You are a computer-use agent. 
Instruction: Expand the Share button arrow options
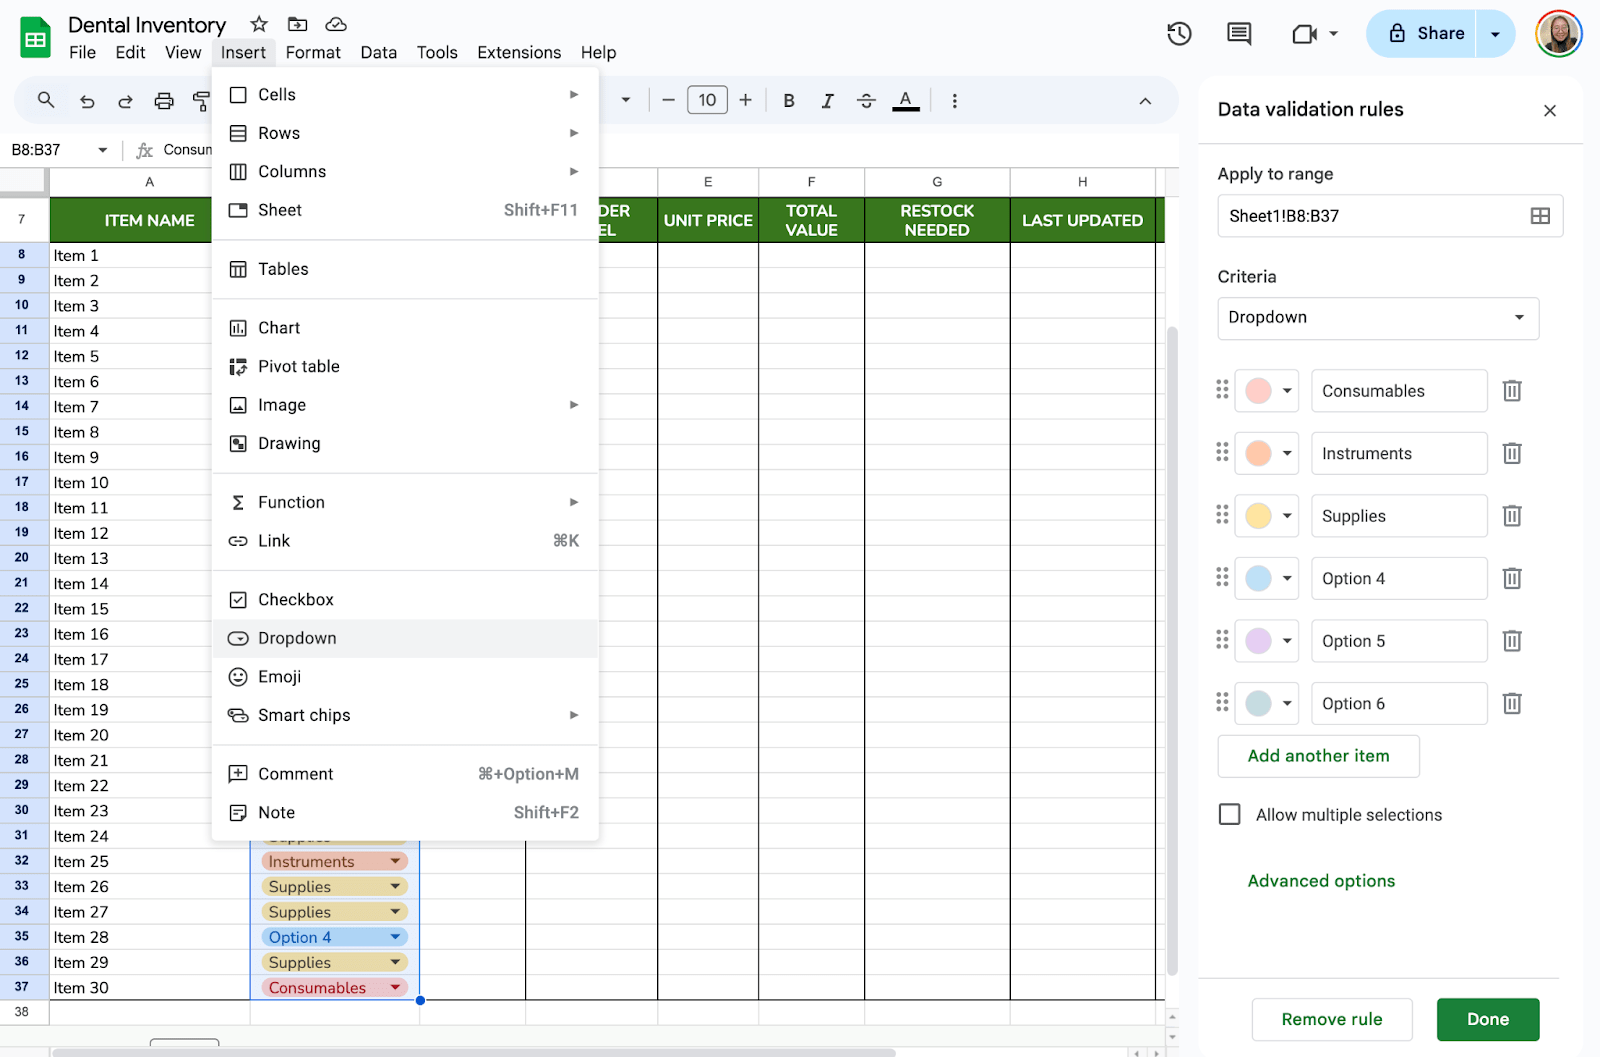(1495, 34)
